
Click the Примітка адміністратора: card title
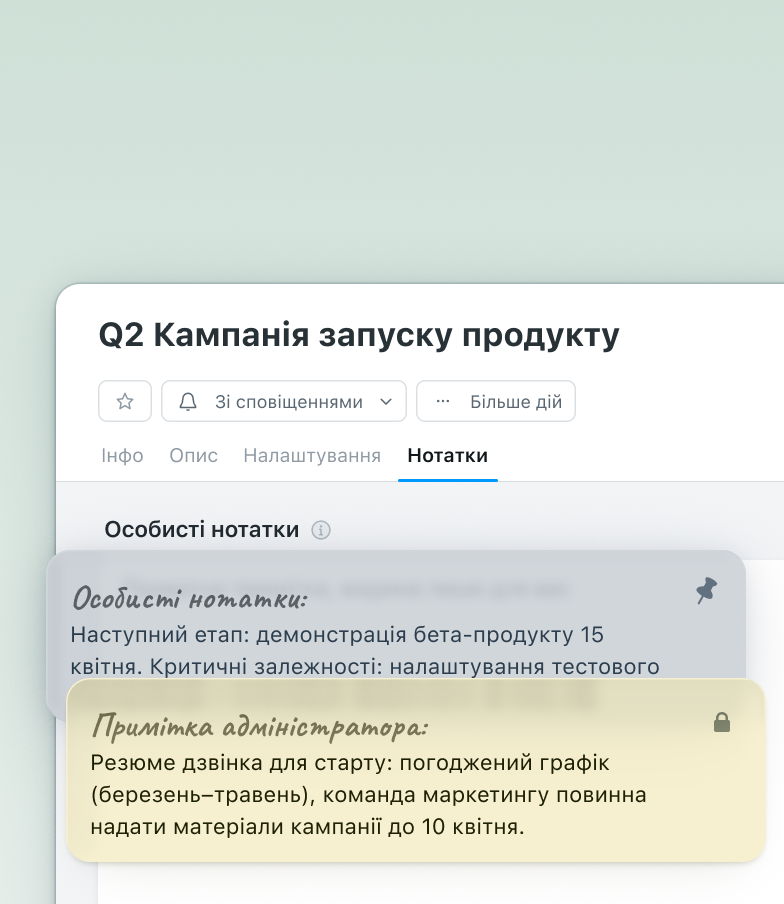pos(259,725)
